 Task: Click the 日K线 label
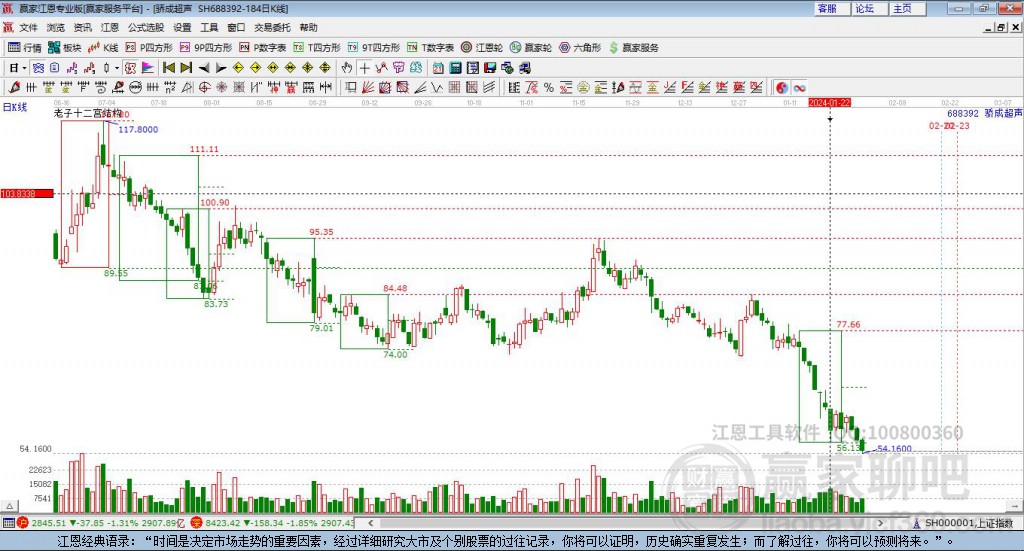(x=14, y=107)
